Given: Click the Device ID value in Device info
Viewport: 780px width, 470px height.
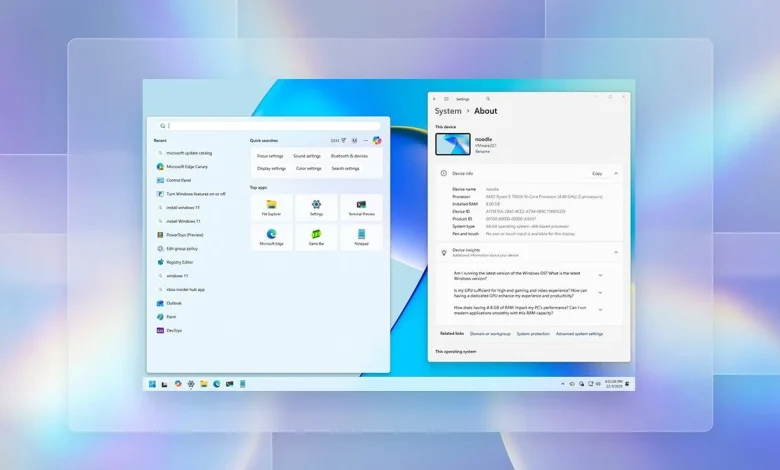Looking at the screenshot, I should click(x=525, y=212).
